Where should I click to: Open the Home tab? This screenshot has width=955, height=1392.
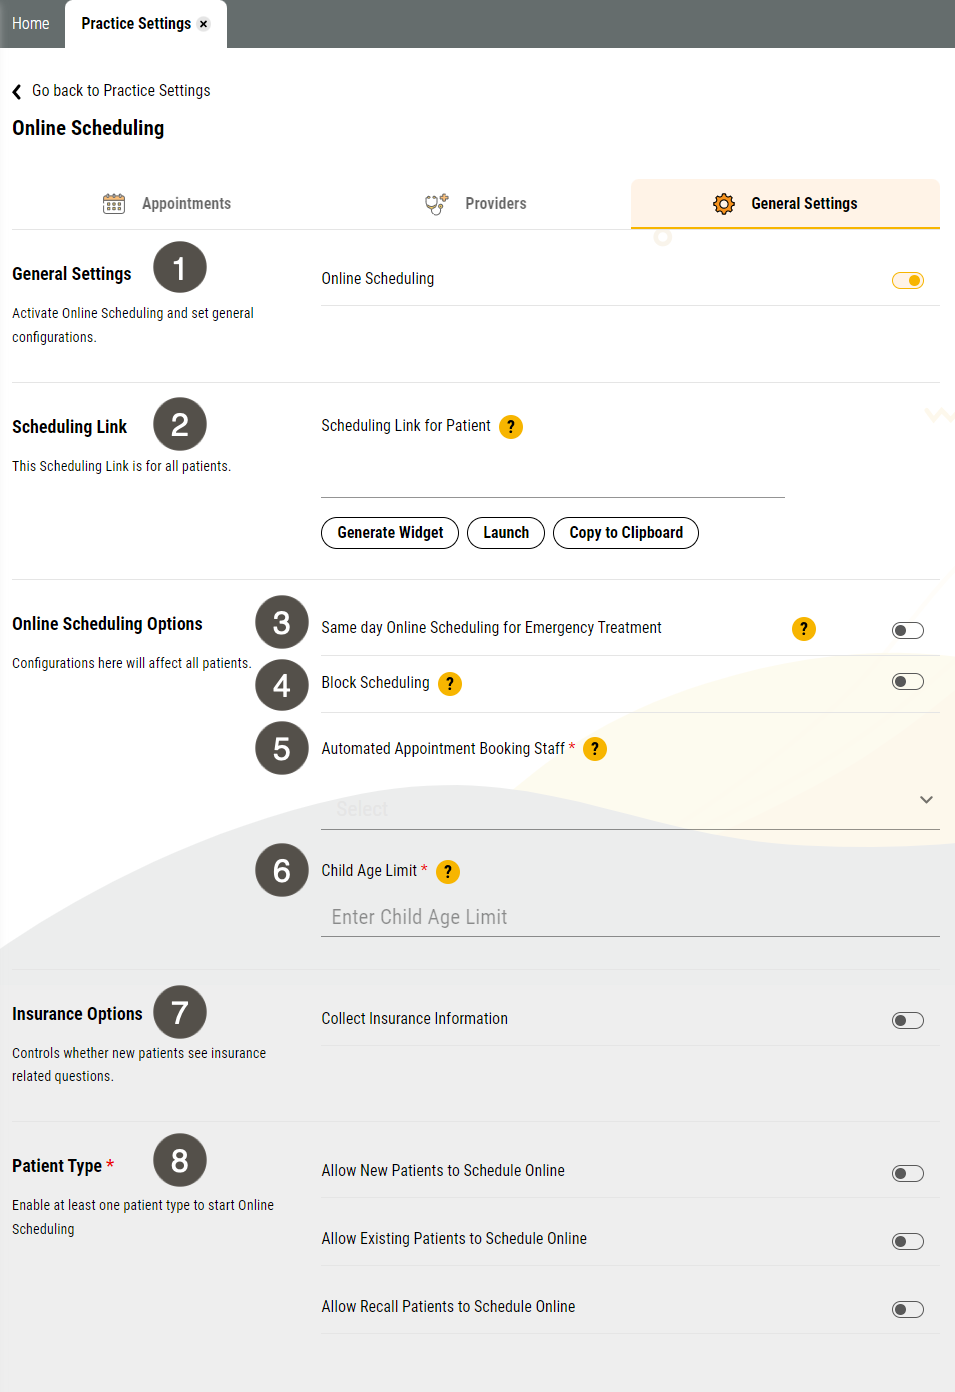click(x=31, y=24)
